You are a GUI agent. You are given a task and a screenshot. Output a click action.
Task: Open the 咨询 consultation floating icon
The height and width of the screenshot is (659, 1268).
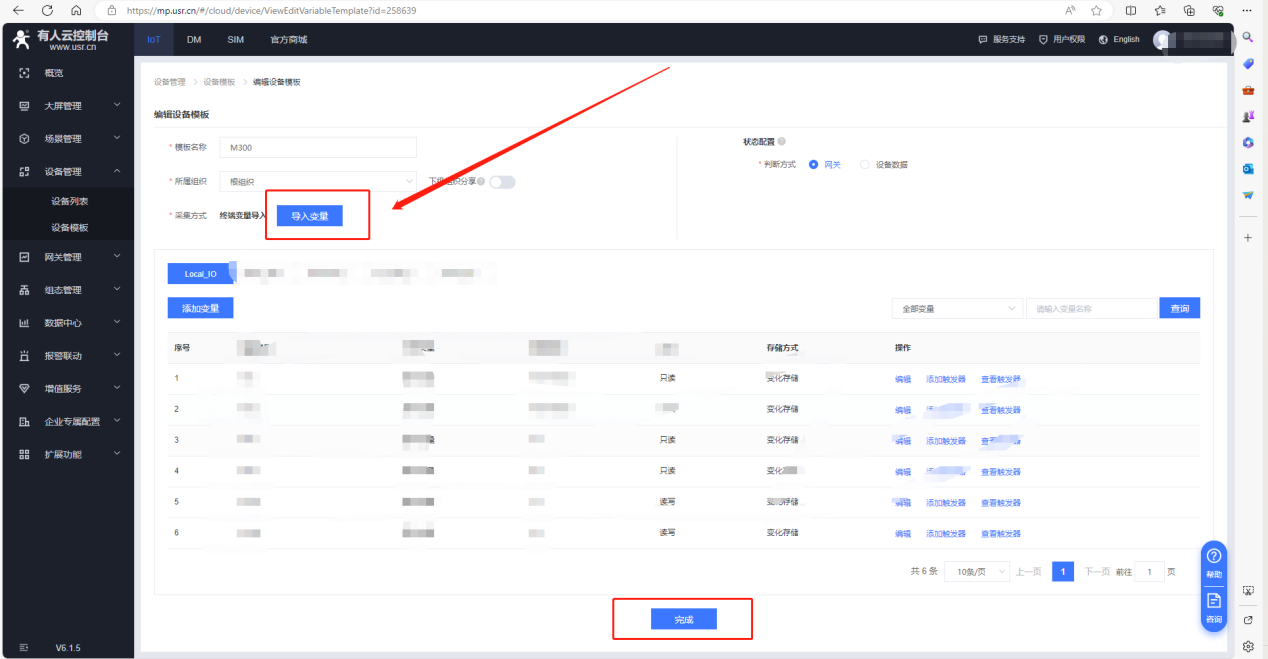(1214, 606)
